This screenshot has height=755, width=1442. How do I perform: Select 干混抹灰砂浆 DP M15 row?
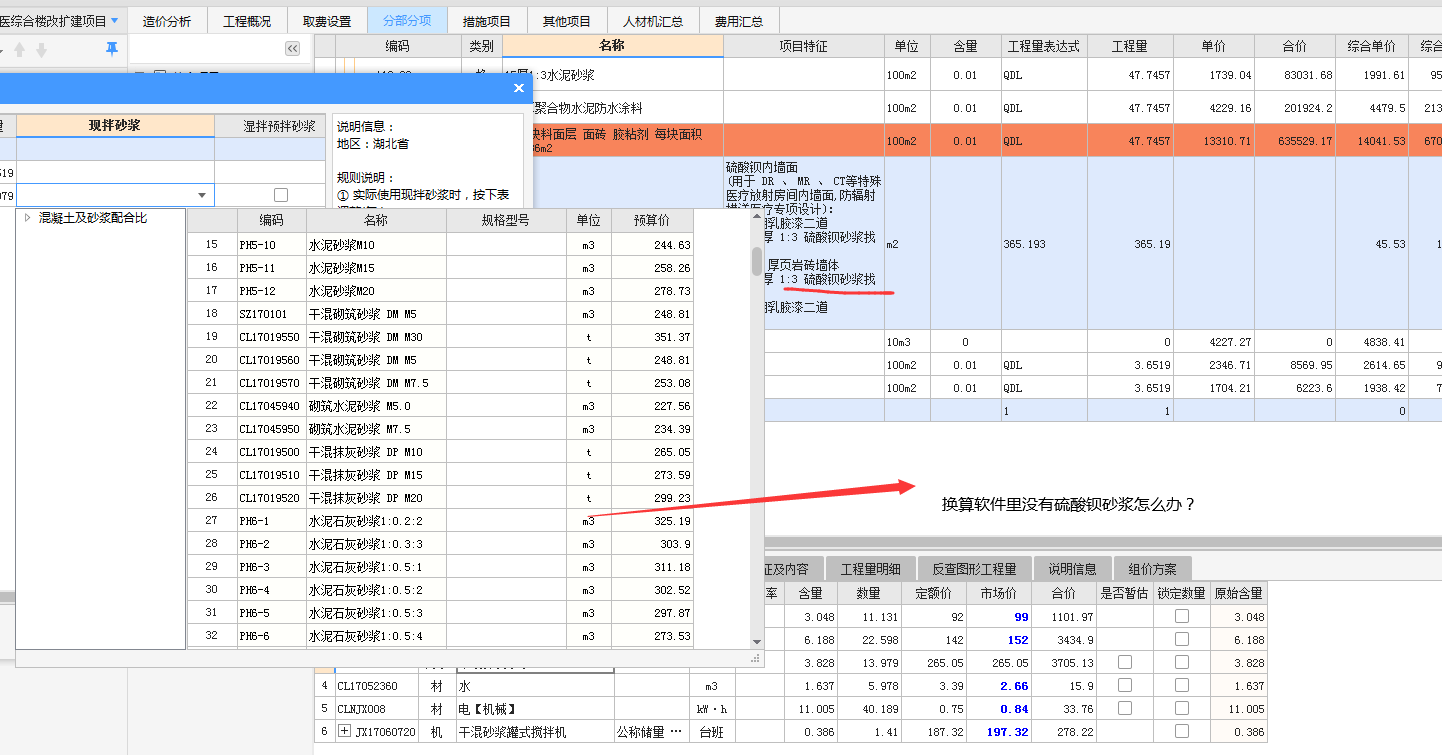[x=440, y=475]
